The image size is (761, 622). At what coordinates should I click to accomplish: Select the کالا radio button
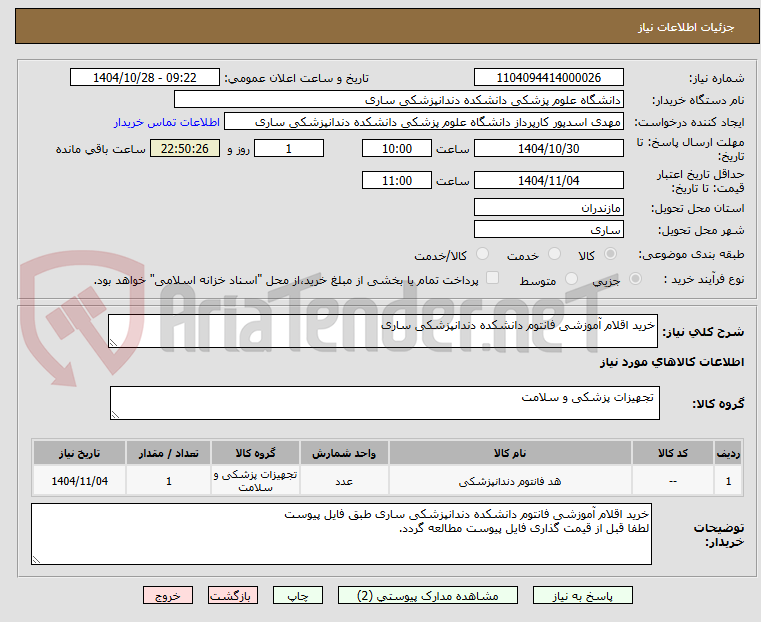click(x=611, y=254)
